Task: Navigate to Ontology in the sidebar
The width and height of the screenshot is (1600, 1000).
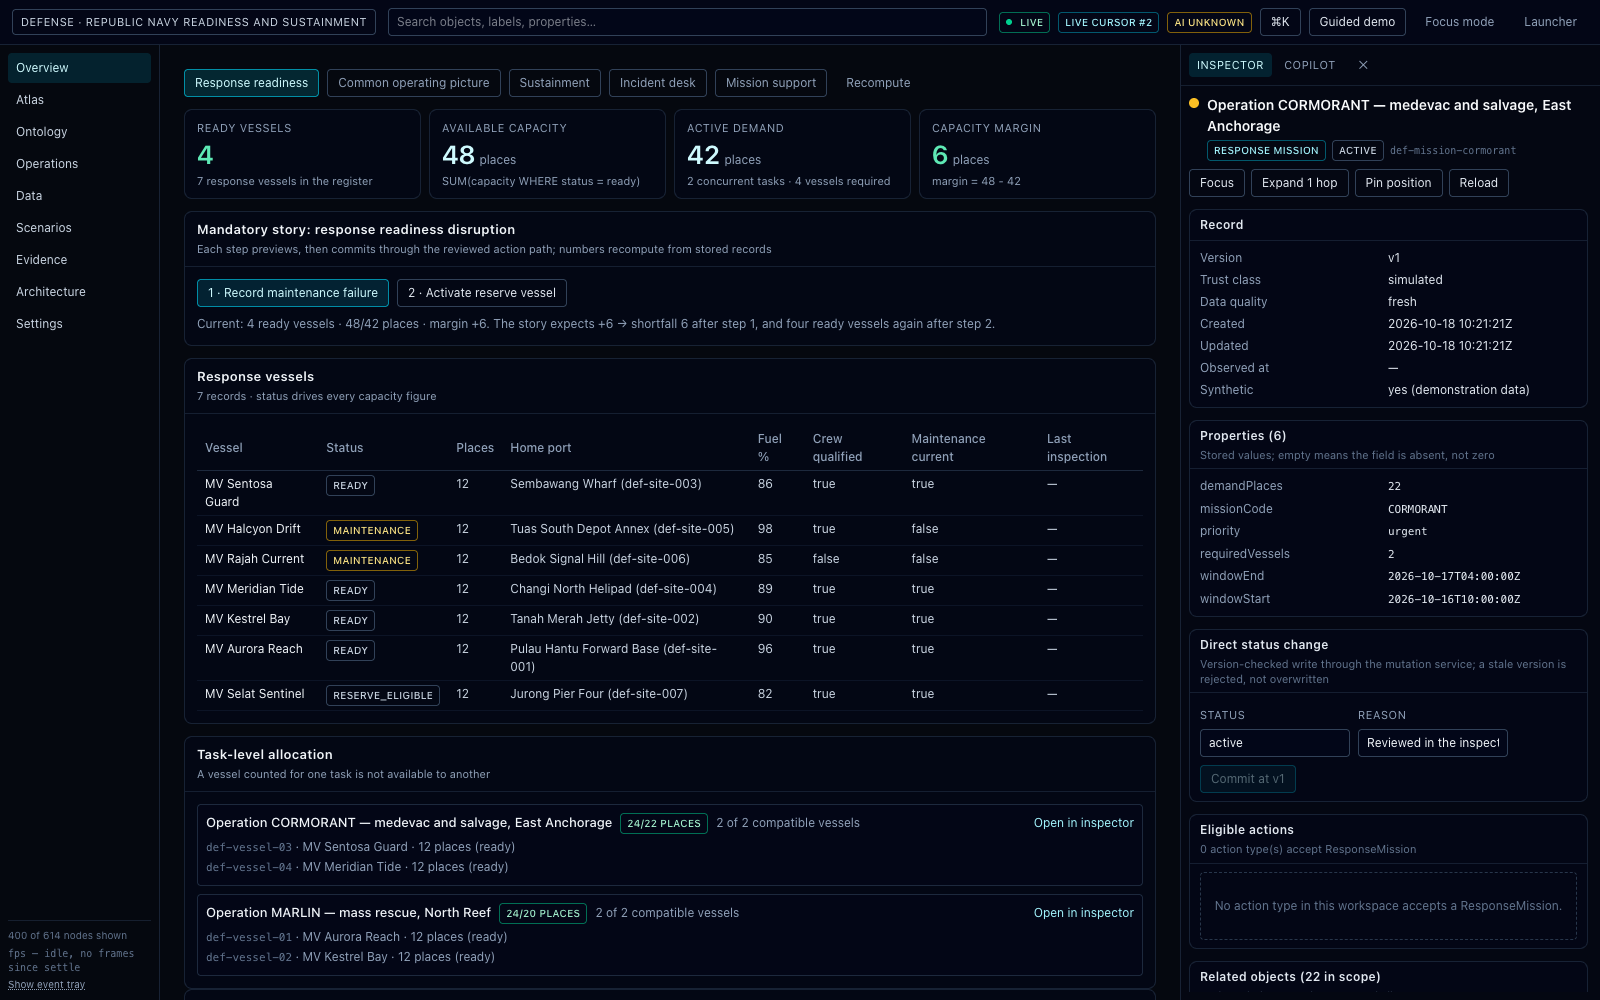Action: point(79,132)
